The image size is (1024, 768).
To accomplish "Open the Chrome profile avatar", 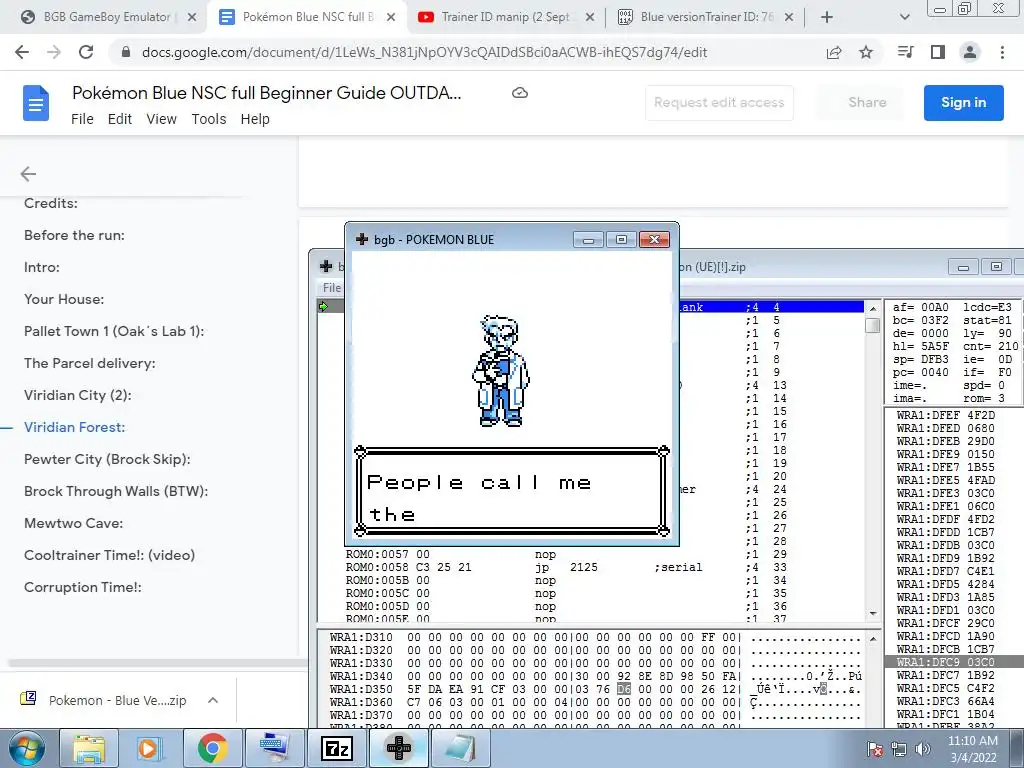I will tap(970, 52).
